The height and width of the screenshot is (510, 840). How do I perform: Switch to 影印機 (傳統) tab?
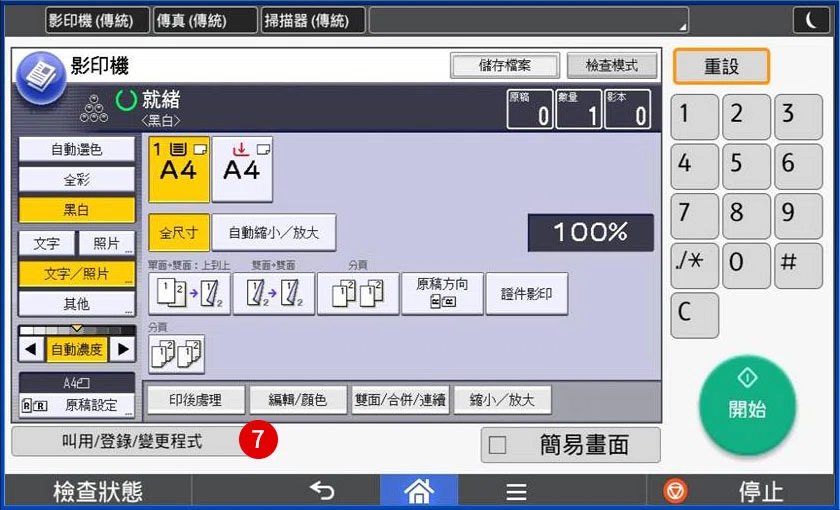click(98, 20)
